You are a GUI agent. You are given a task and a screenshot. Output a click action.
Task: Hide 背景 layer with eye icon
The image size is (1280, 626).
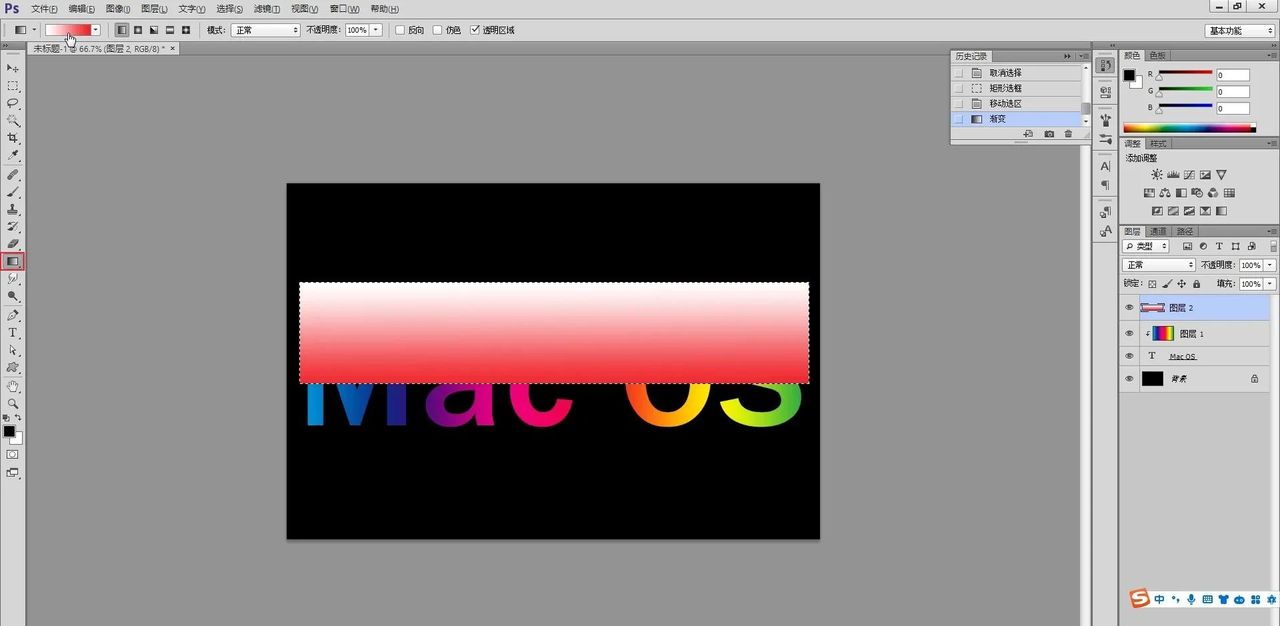point(1129,379)
